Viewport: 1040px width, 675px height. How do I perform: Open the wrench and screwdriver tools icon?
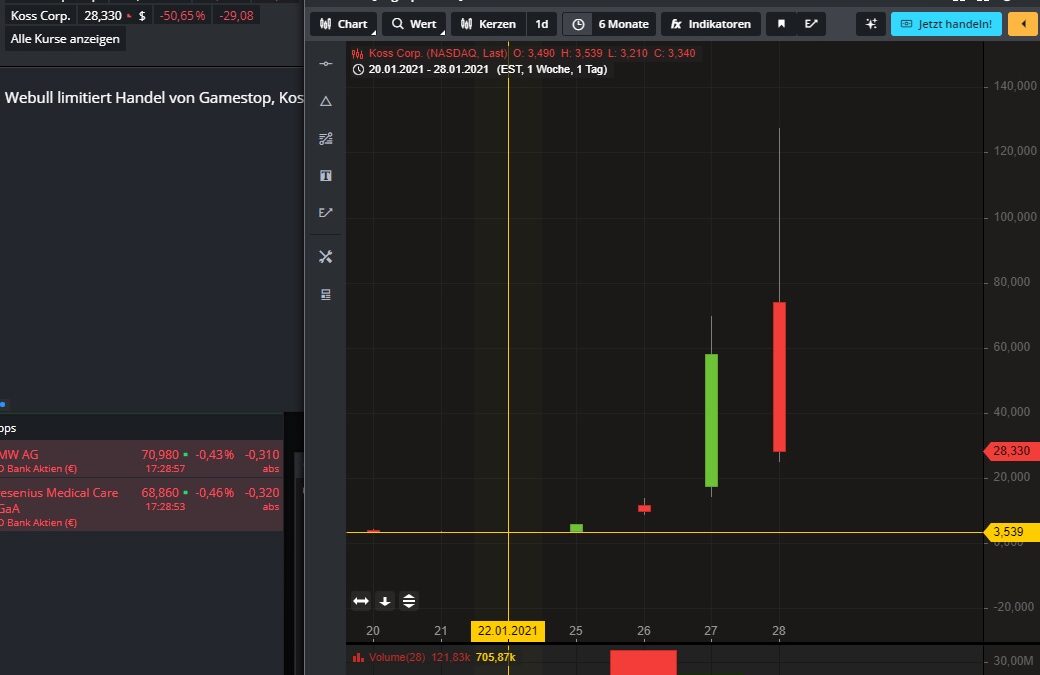[325, 257]
